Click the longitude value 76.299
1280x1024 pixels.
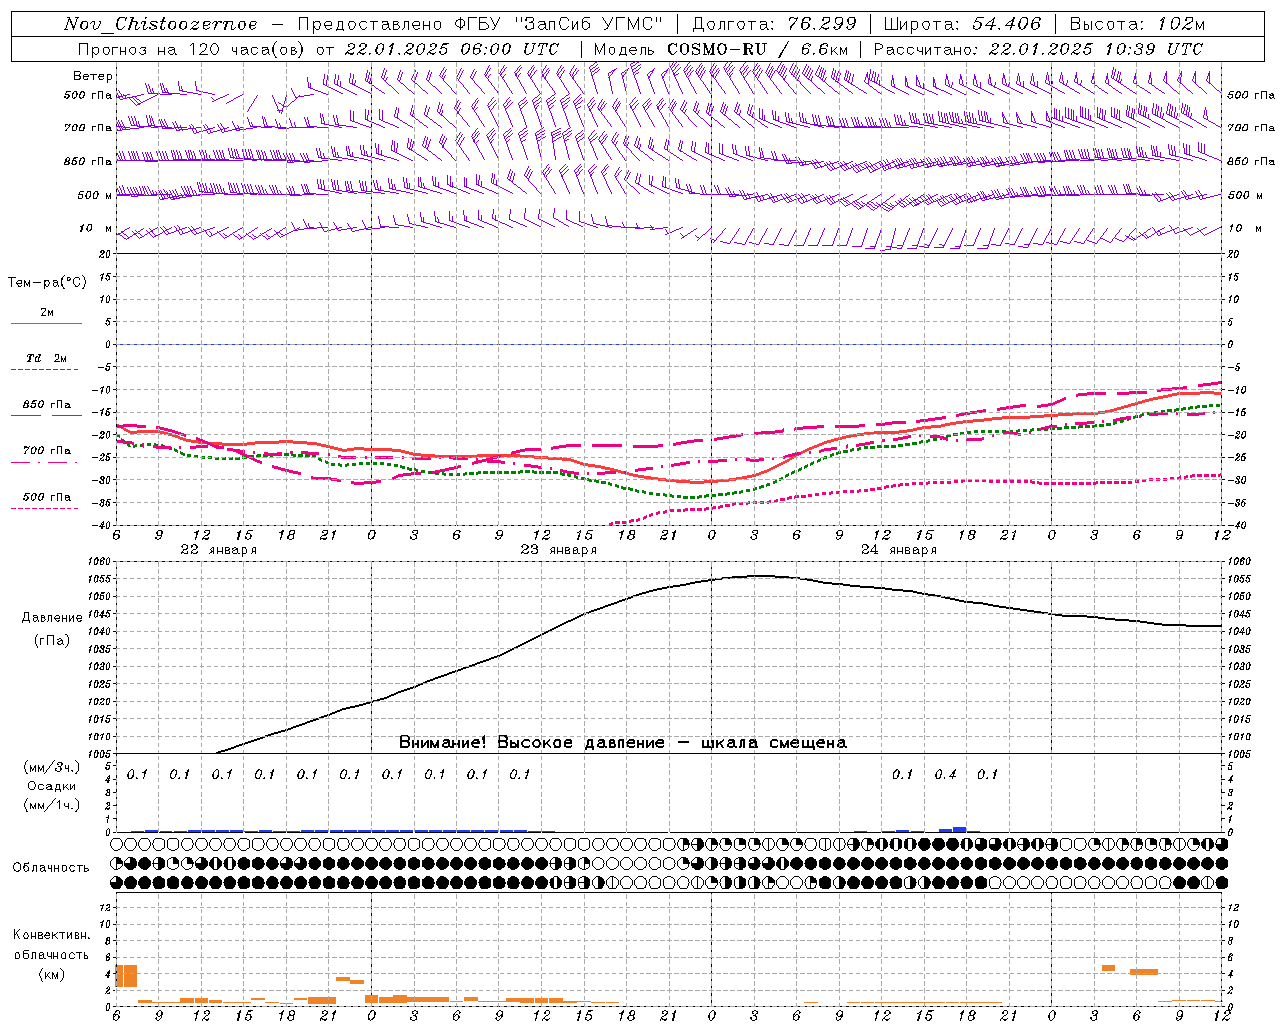tap(822, 24)
